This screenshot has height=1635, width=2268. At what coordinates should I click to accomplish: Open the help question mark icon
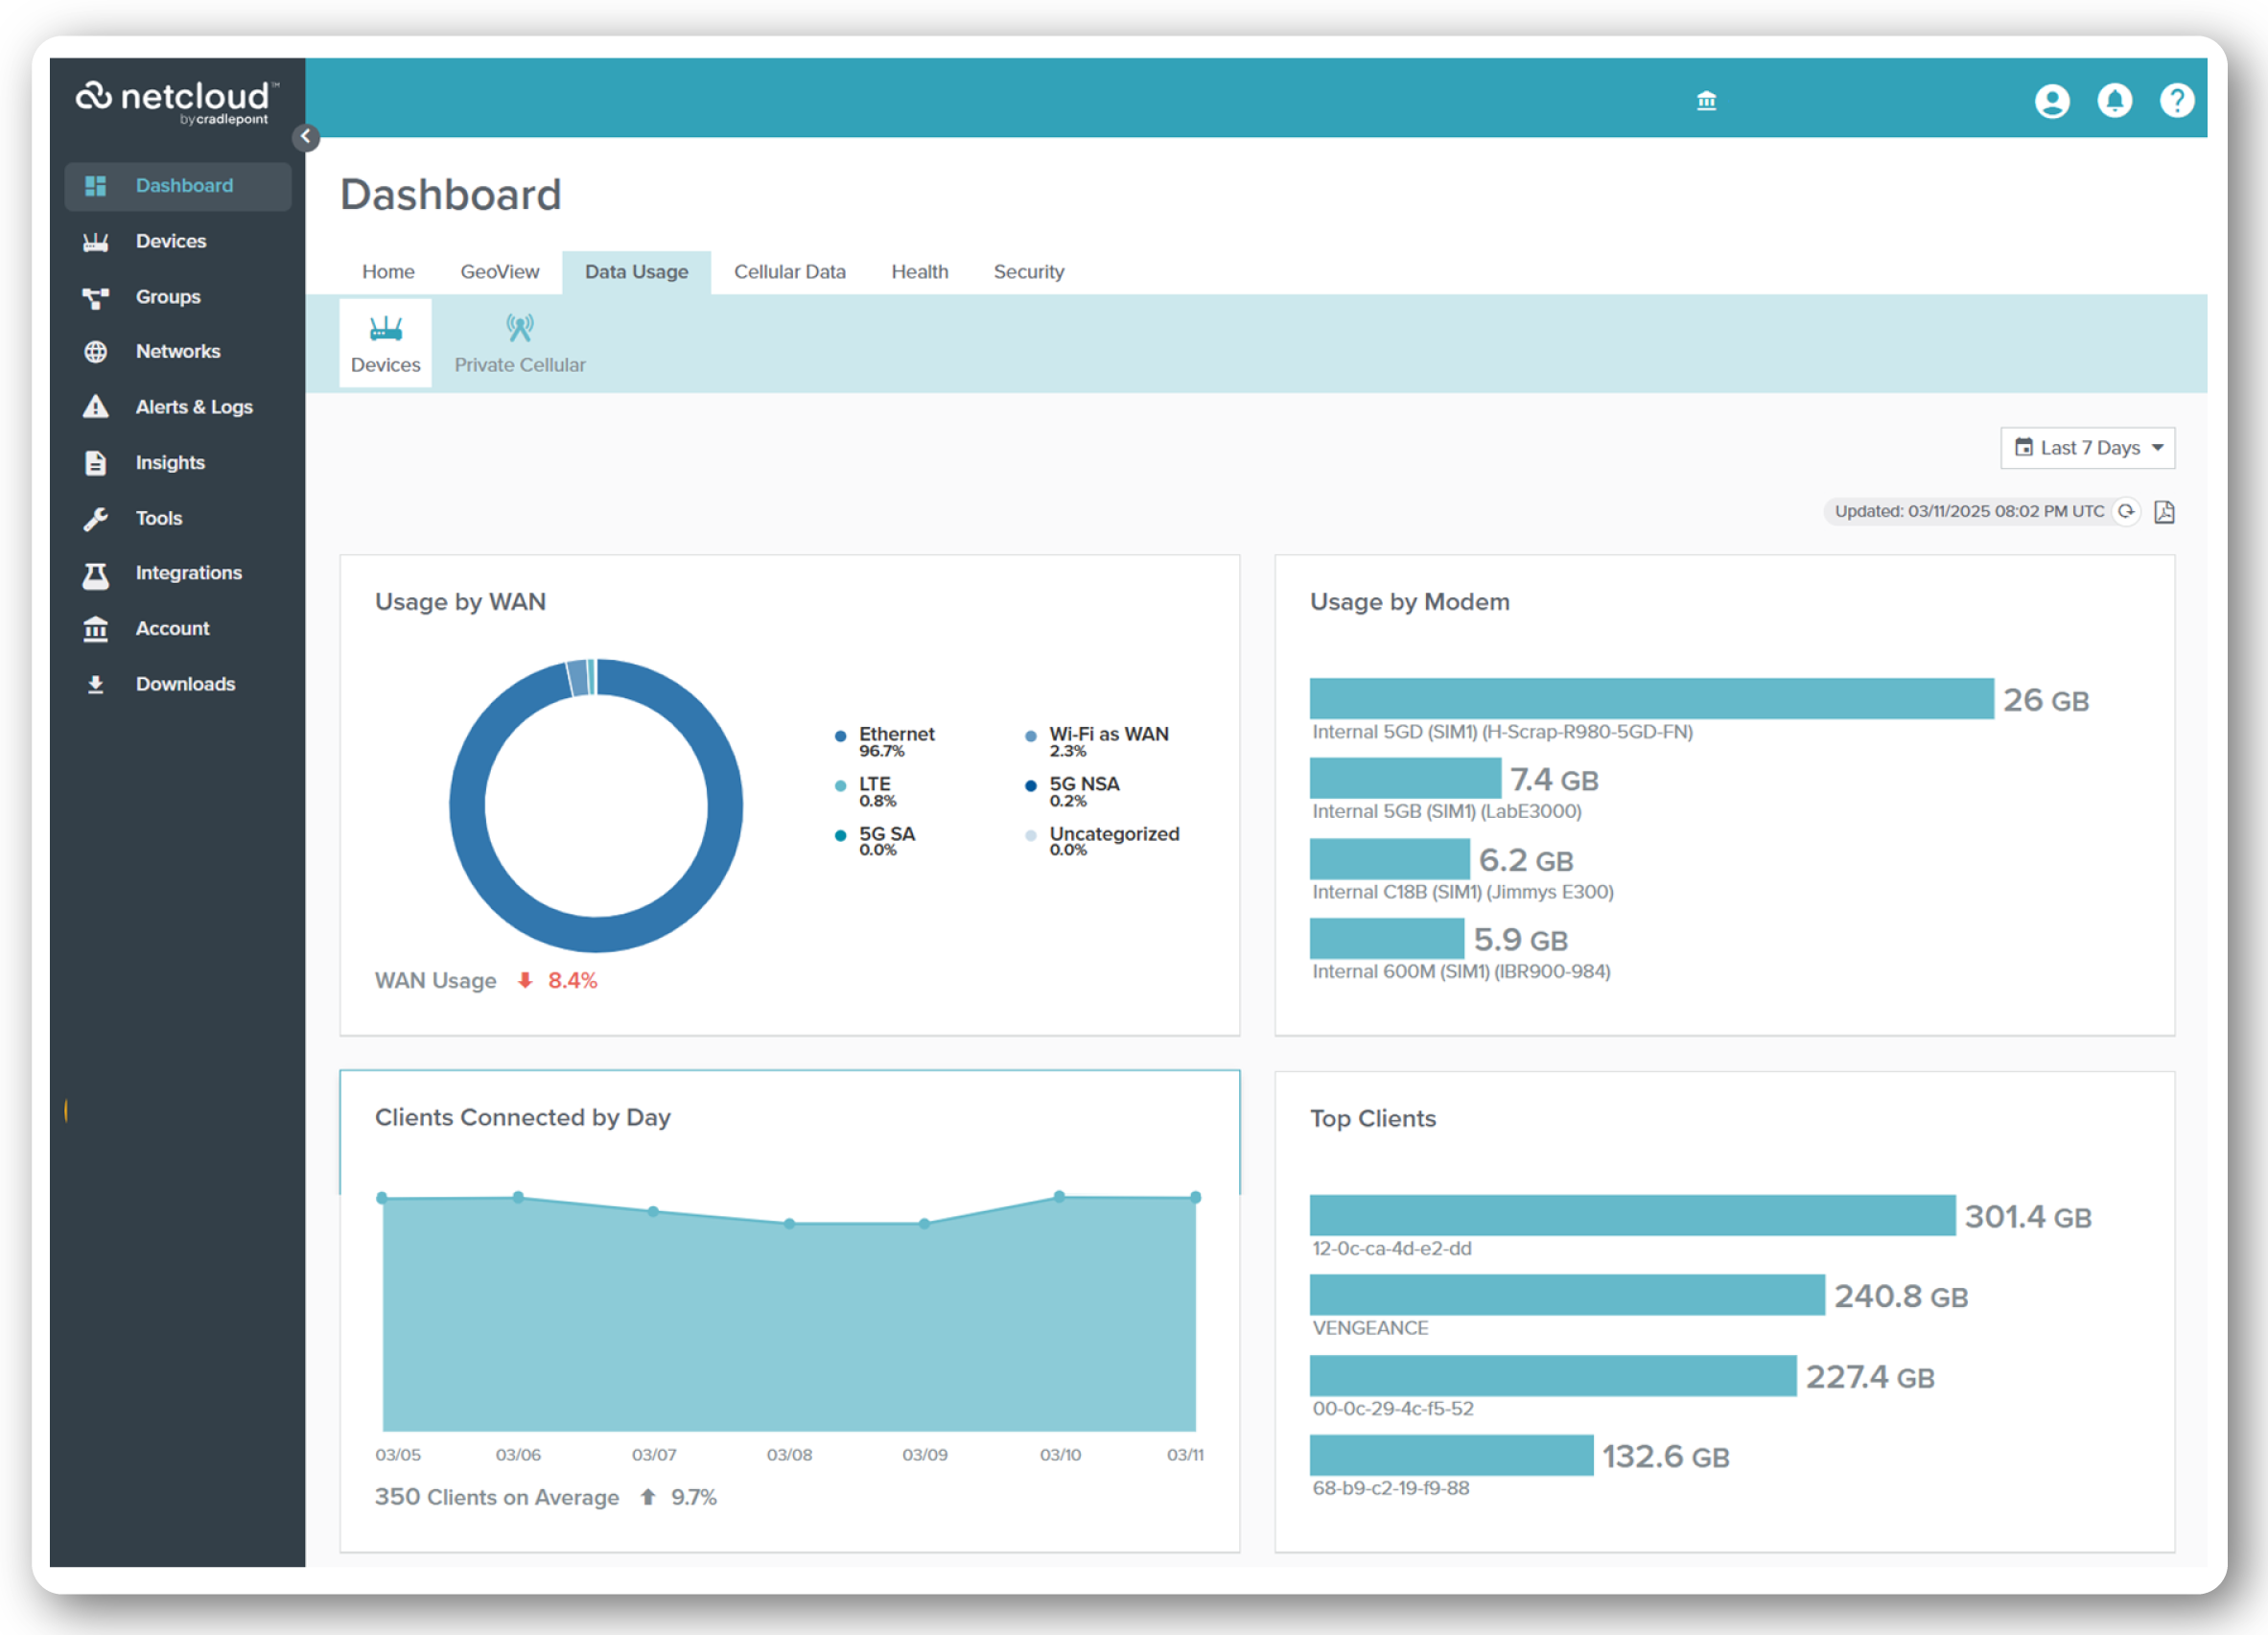pyautogui.click(x=2176, y=101)
